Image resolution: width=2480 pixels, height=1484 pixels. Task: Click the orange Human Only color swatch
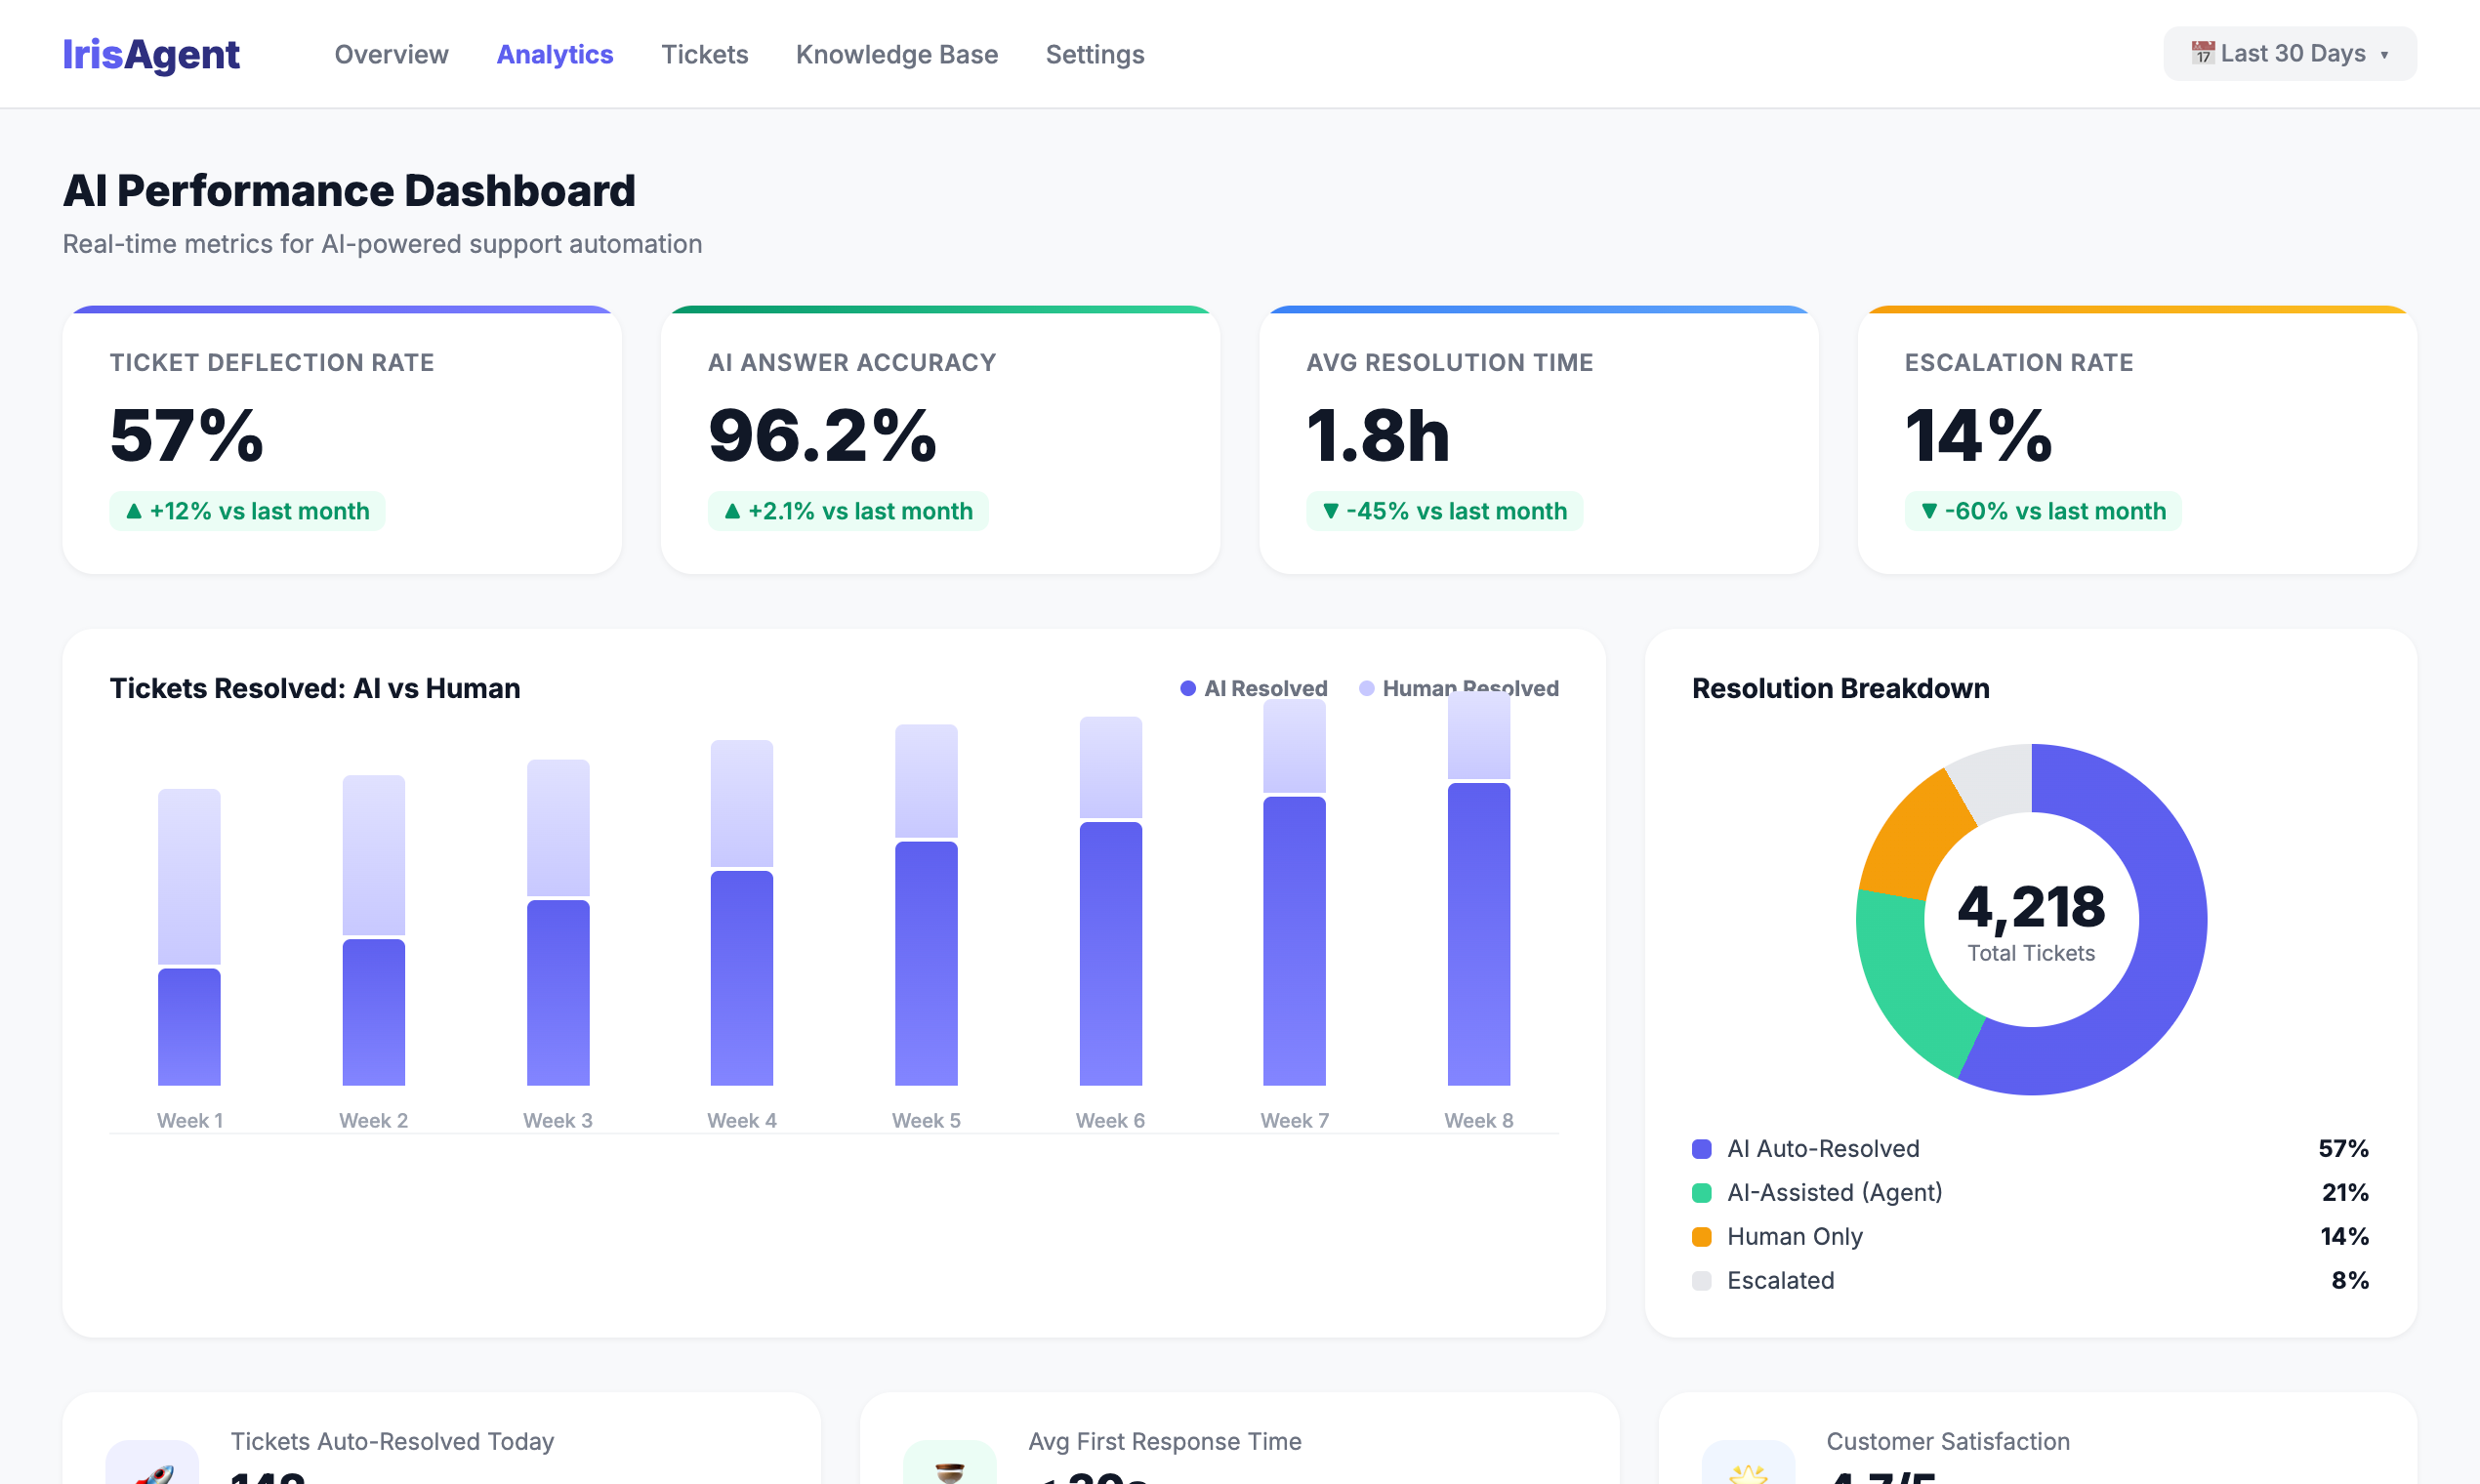coord(1701,1237)
